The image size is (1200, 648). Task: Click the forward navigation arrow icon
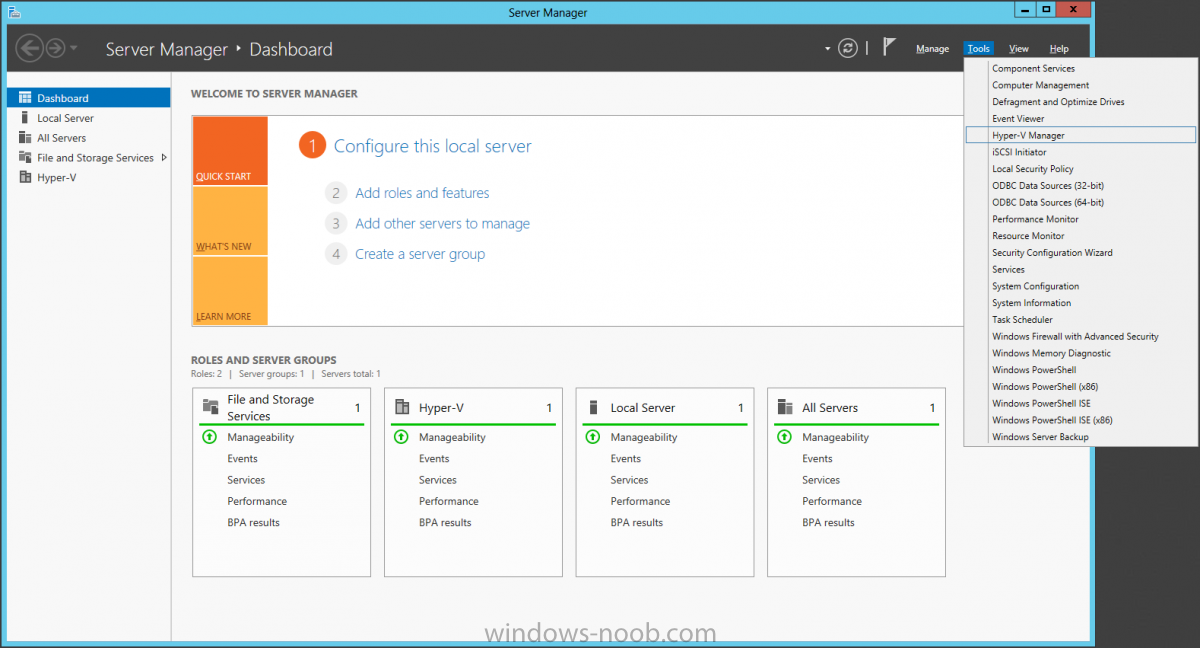(x=55, y=48)
